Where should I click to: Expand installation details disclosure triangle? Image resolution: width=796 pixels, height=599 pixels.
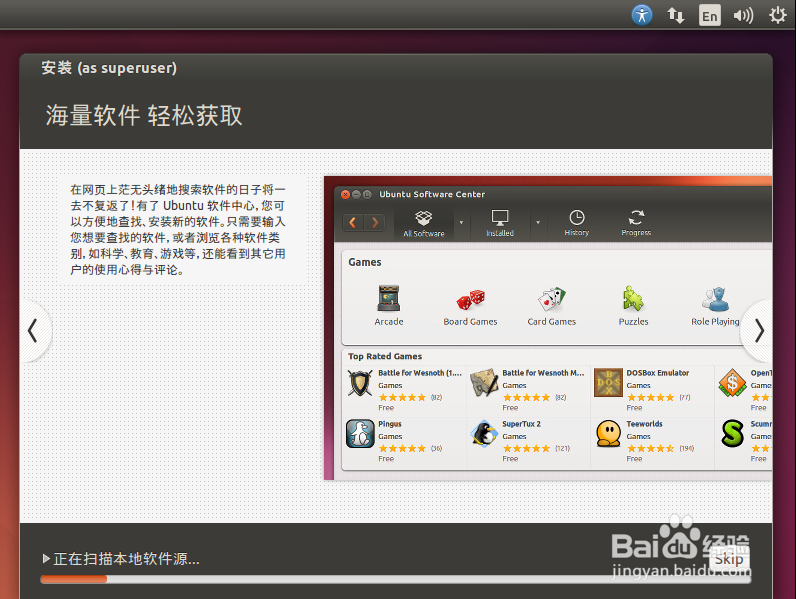(x=46, y=559)
